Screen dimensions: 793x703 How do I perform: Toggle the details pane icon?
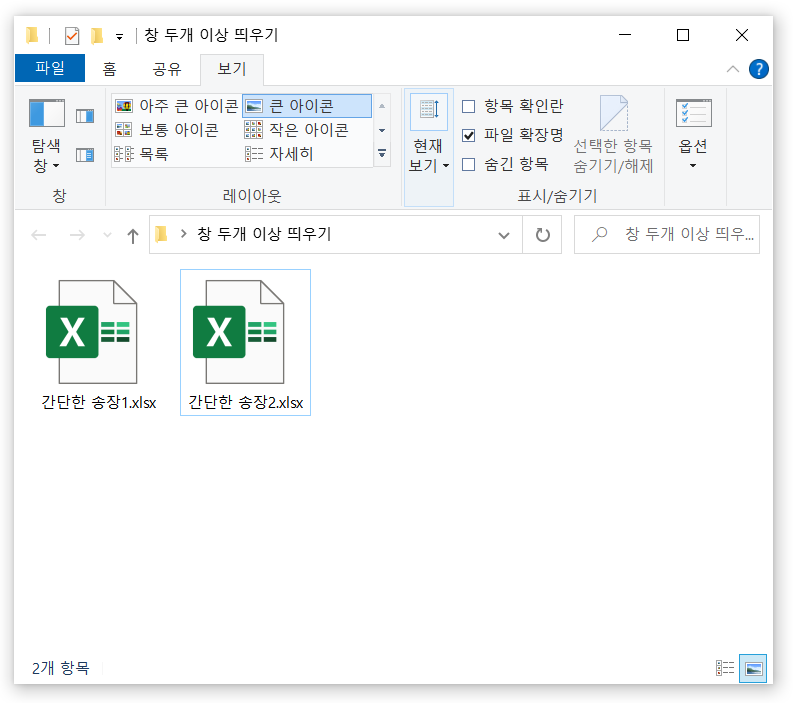pos(85,155)
